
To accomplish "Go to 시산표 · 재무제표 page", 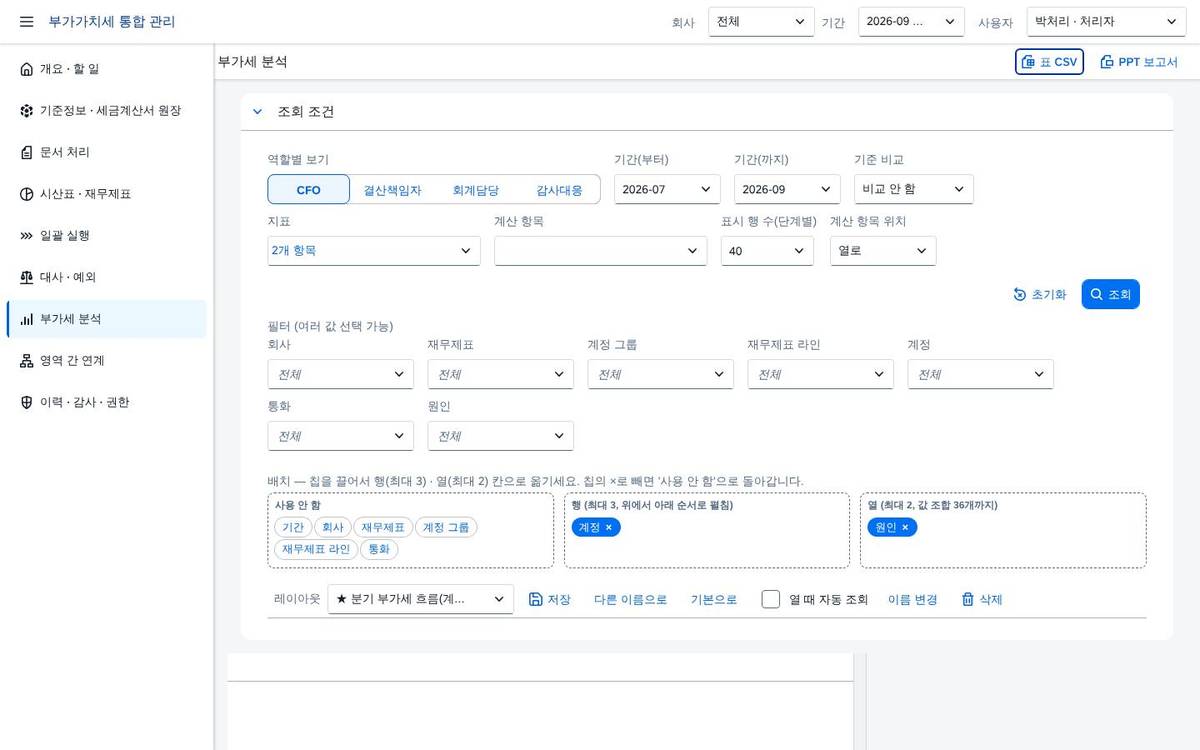I will (106, 194).
